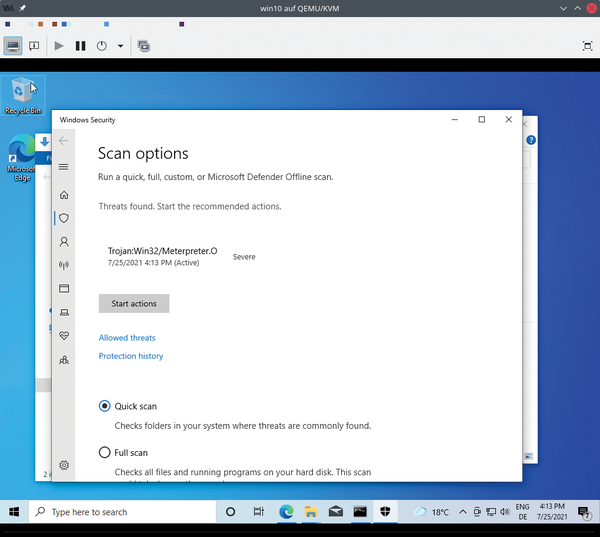Click the help icon in background window
Image resolution: width=600 pixels, height=537 pixels.
point(531,140)
